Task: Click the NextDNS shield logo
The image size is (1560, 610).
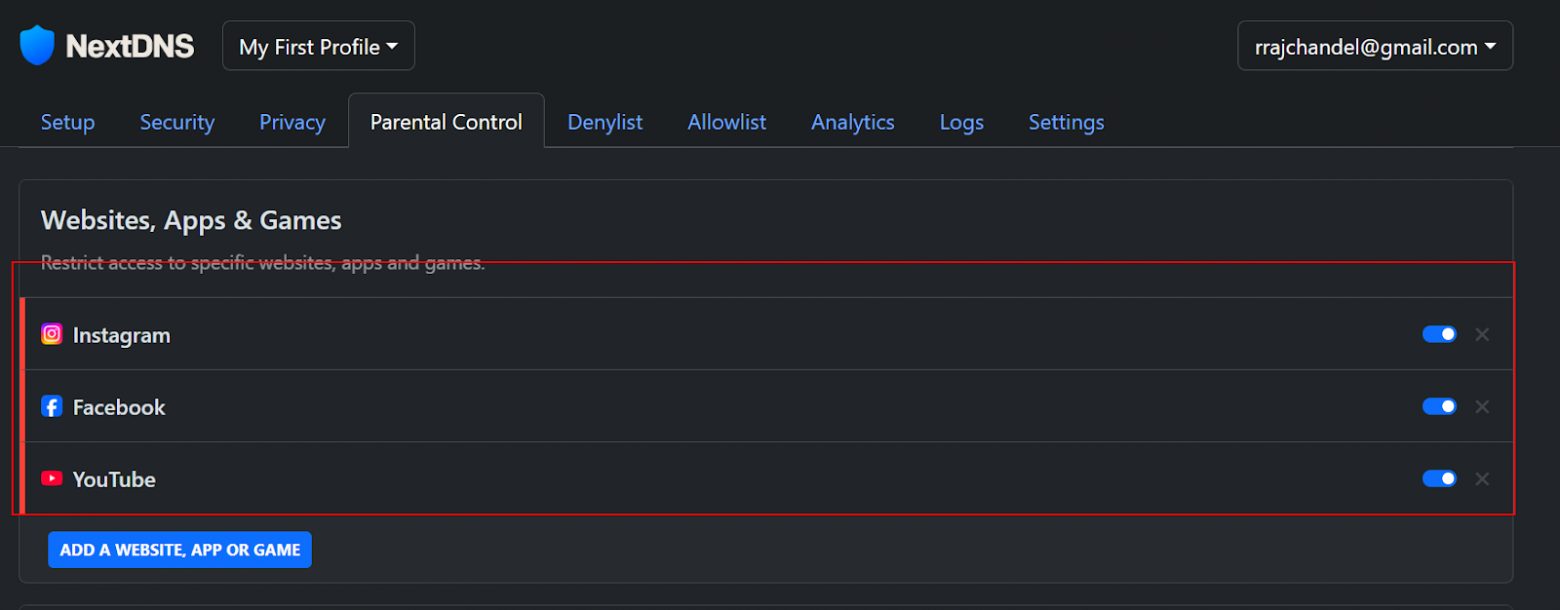Action: 37,46
